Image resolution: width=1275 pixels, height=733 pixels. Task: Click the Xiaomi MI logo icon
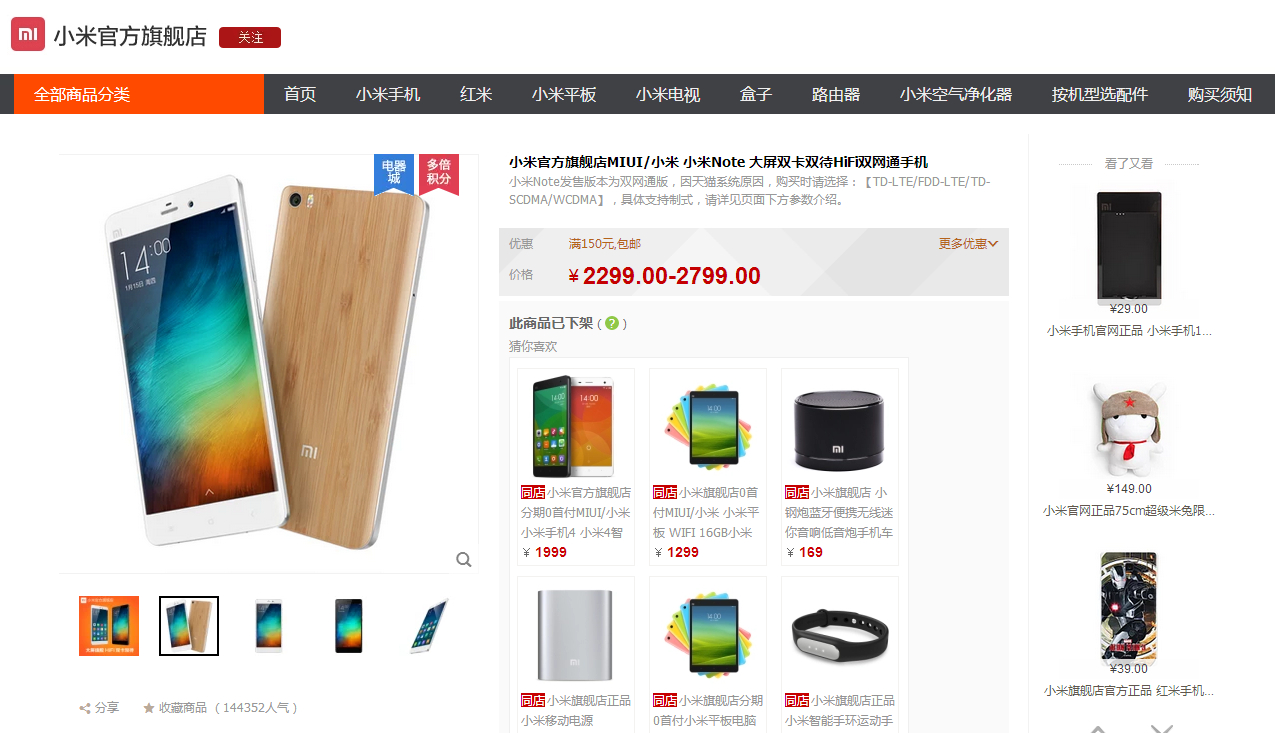click(x=28, y=34)
